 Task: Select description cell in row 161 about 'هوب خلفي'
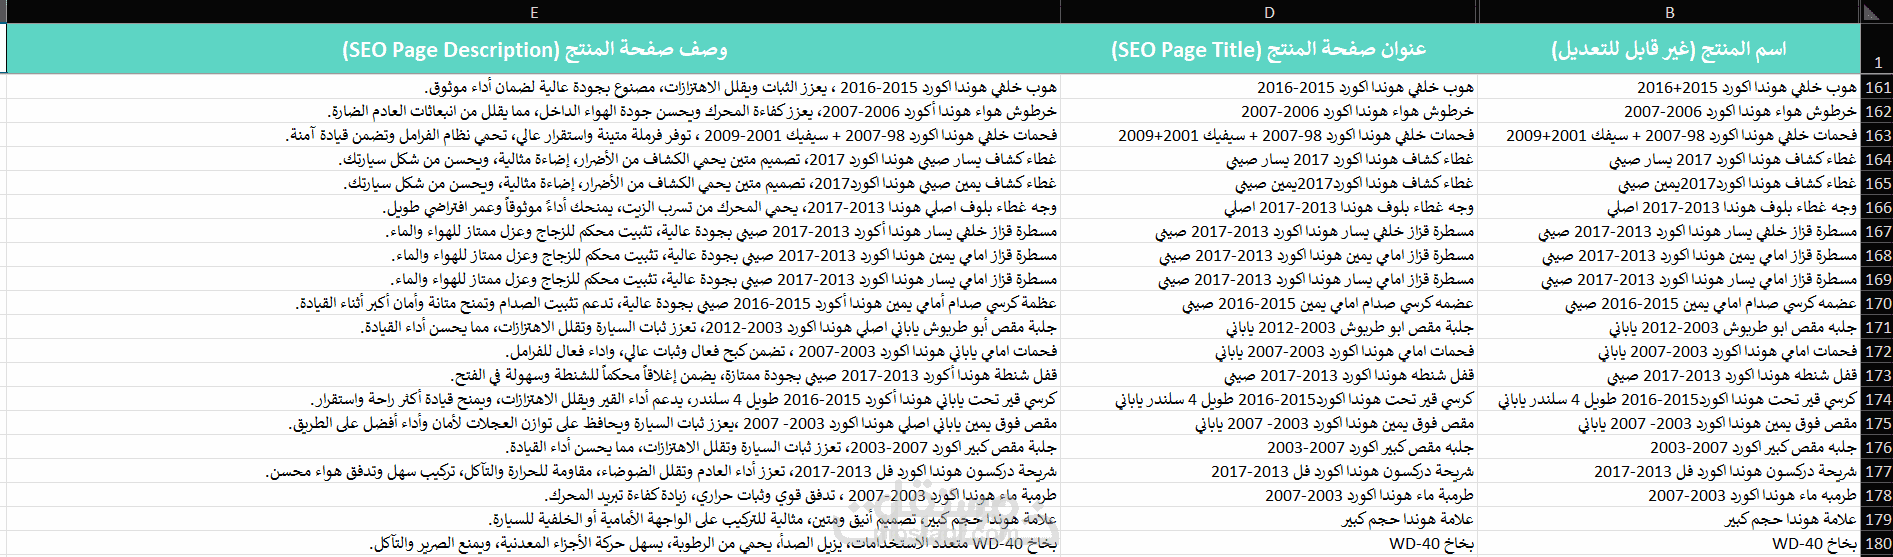point(534,87)
